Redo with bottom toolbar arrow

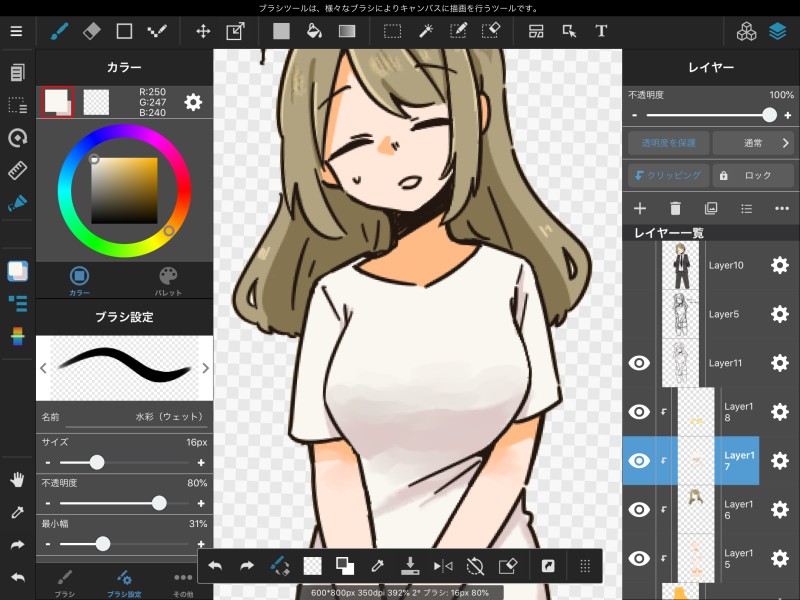pos(247,565)
